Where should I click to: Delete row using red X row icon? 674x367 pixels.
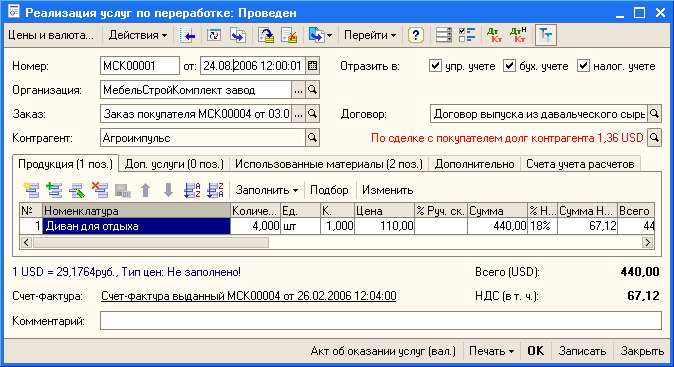coord(100,190)
